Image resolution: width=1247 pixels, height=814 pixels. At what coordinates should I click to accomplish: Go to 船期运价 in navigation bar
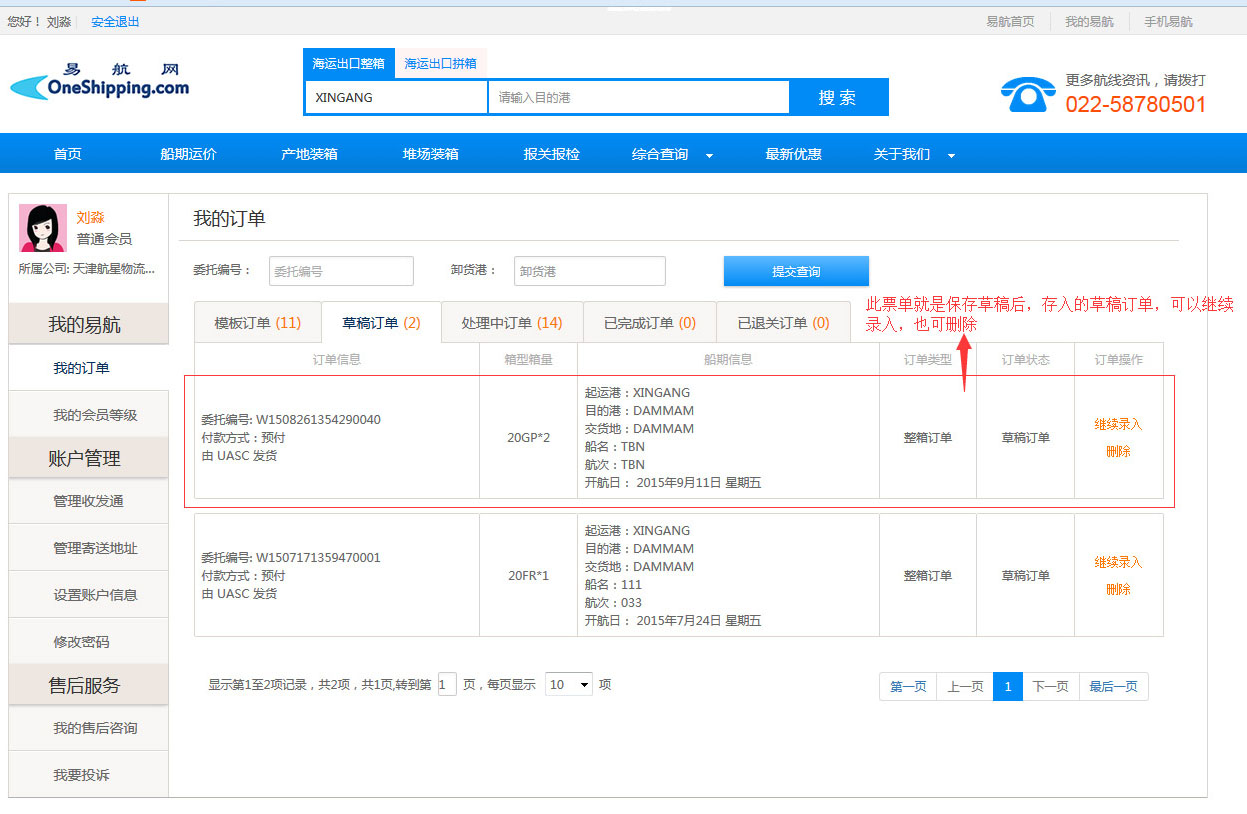coord(188,154)
